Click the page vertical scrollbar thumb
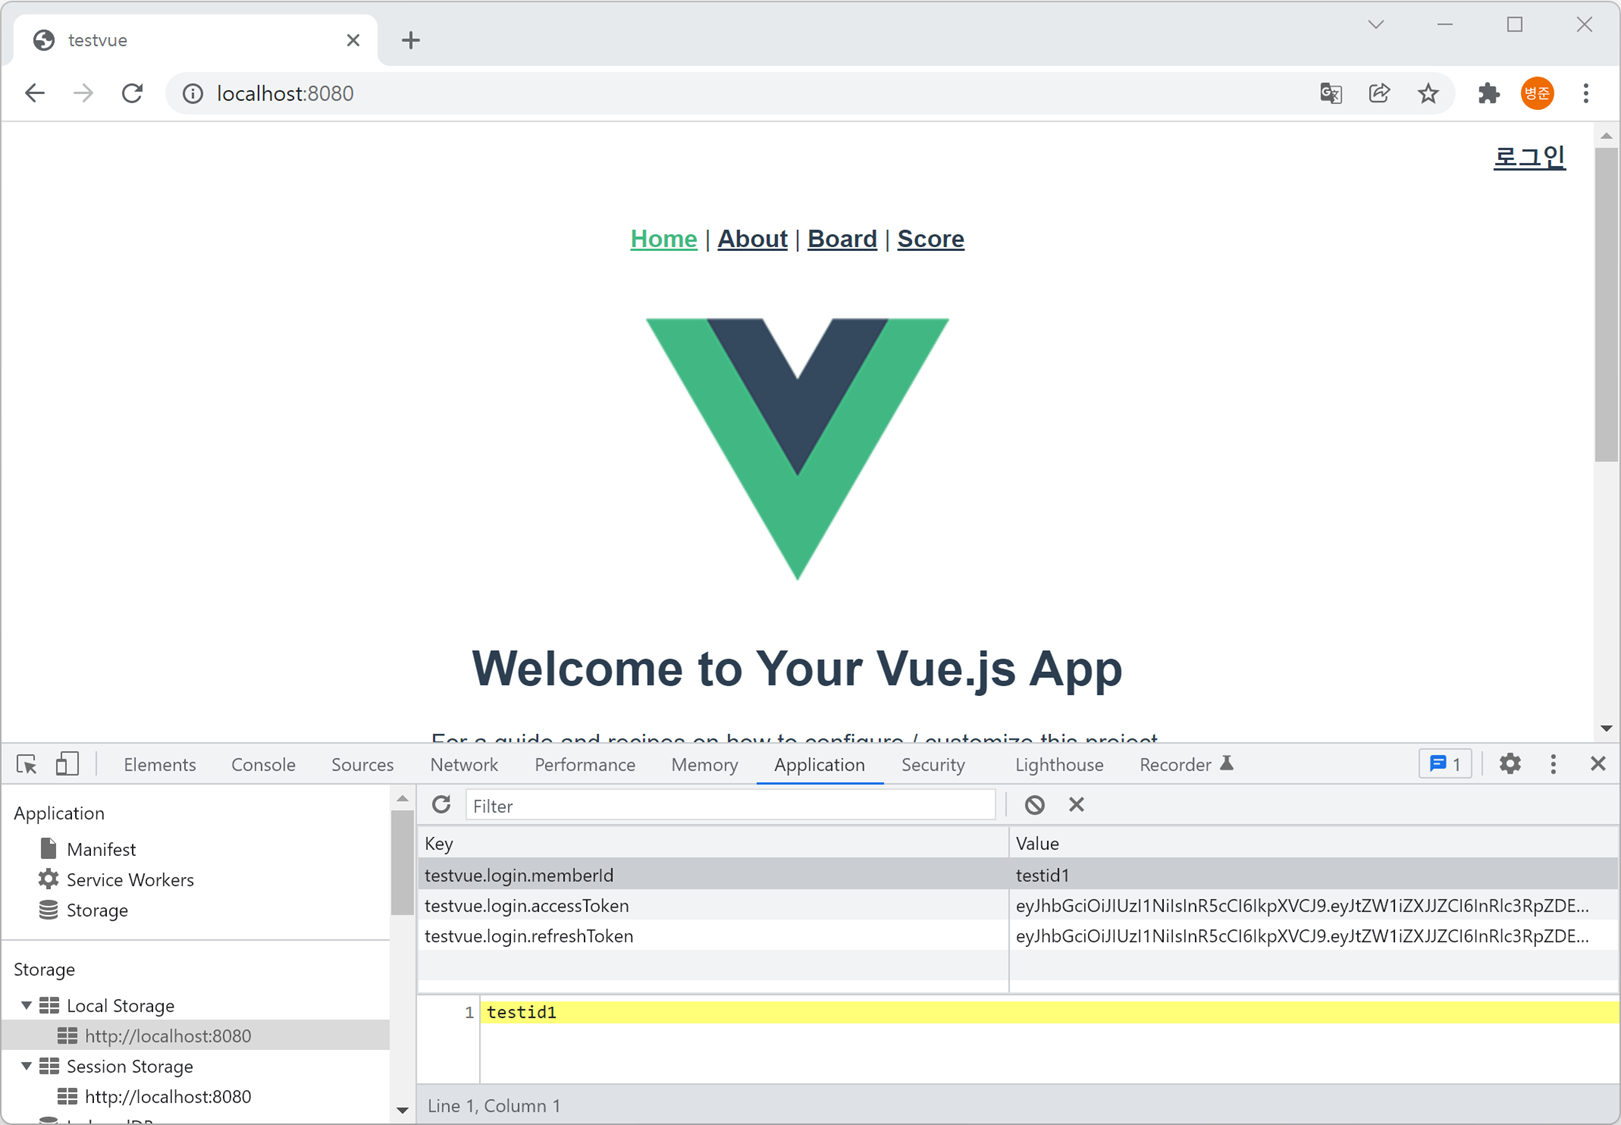This screenshot has height=1125, width=1621. 1606,305
